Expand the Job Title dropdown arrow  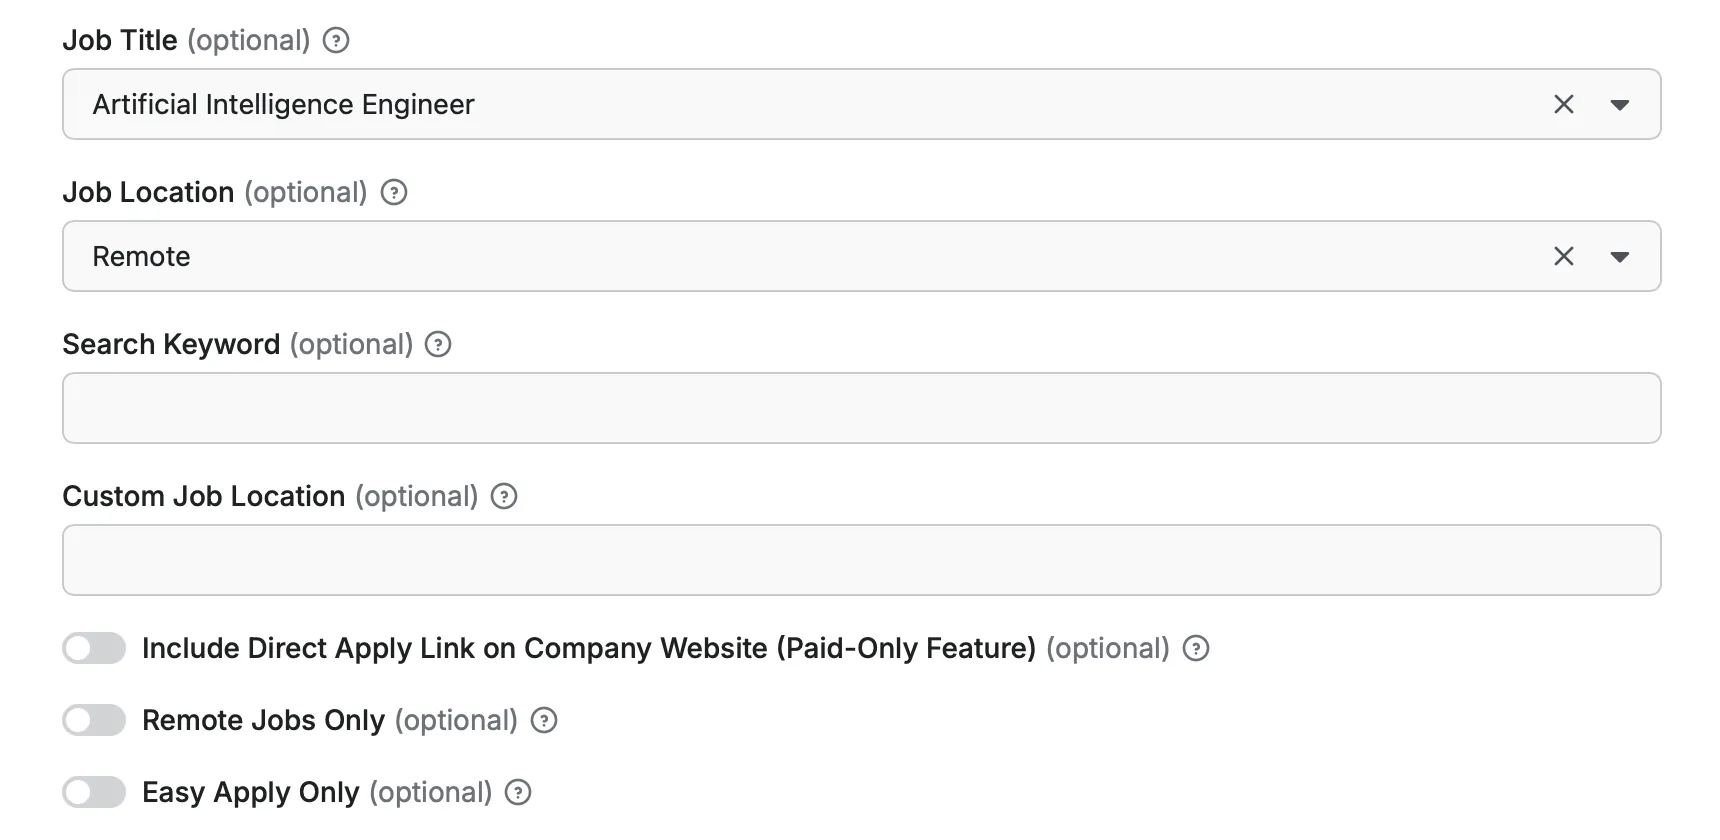click(x=1620, y=105)
